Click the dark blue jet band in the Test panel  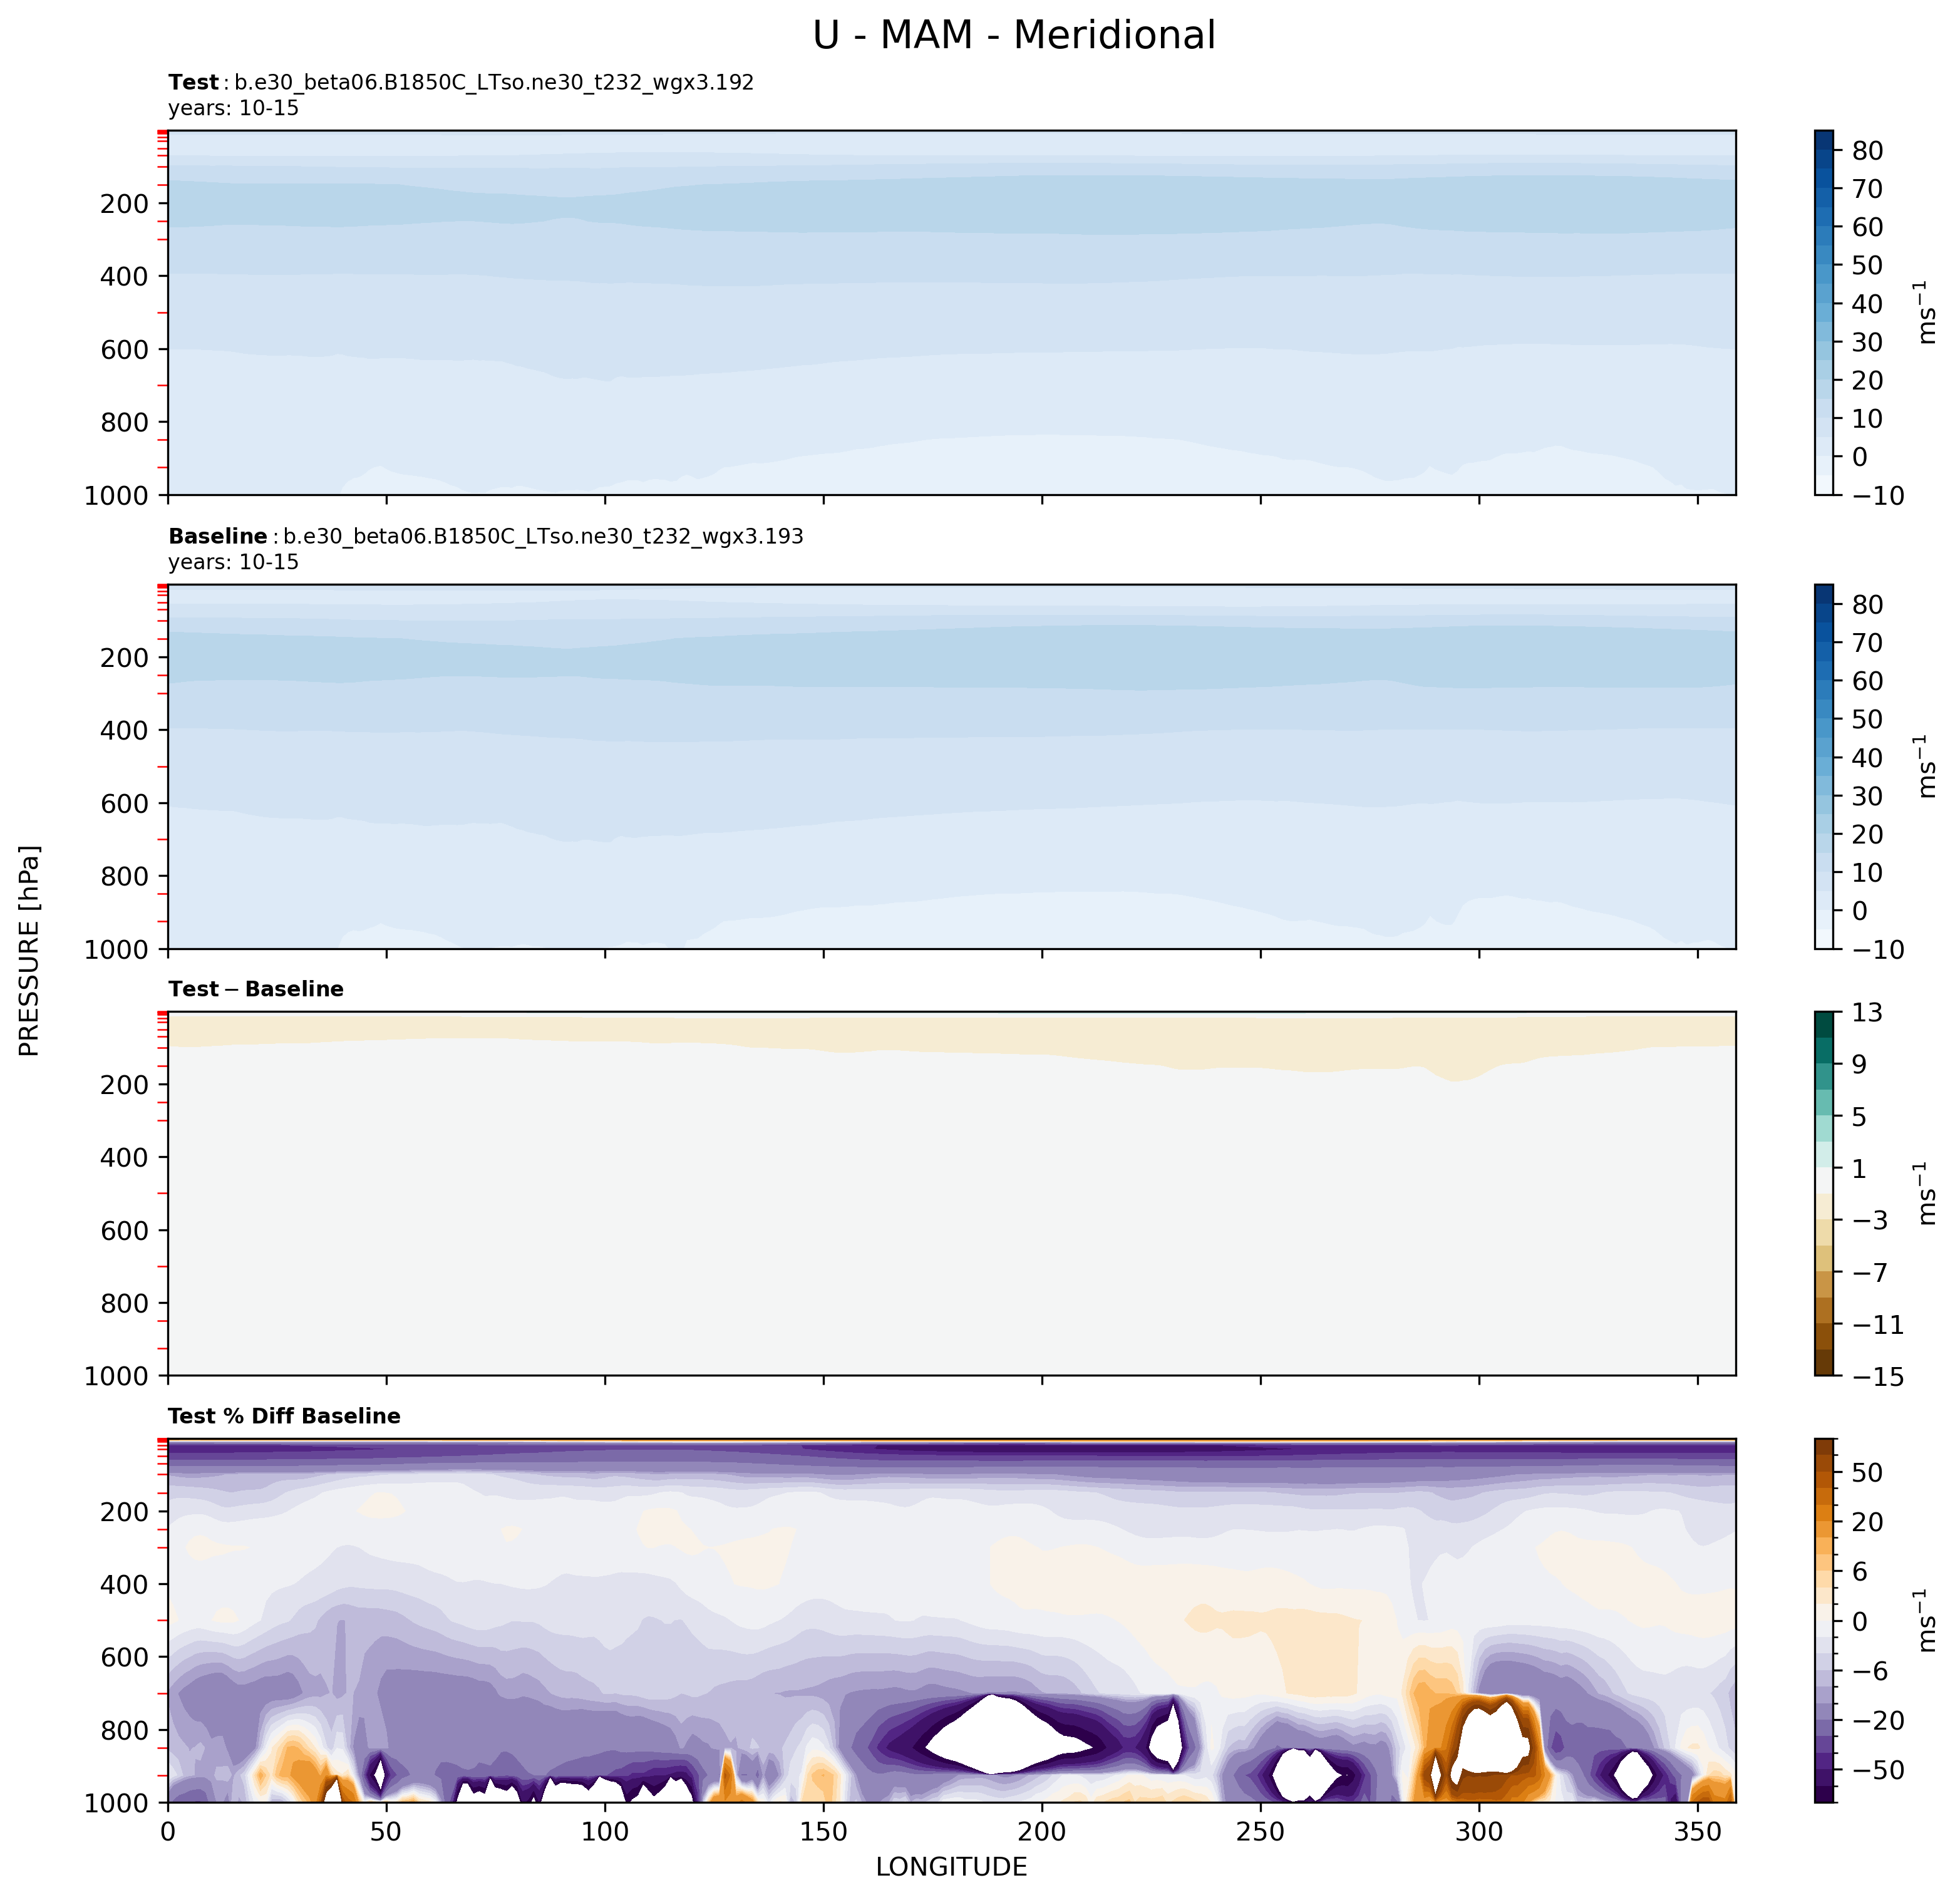point(1000,205)
